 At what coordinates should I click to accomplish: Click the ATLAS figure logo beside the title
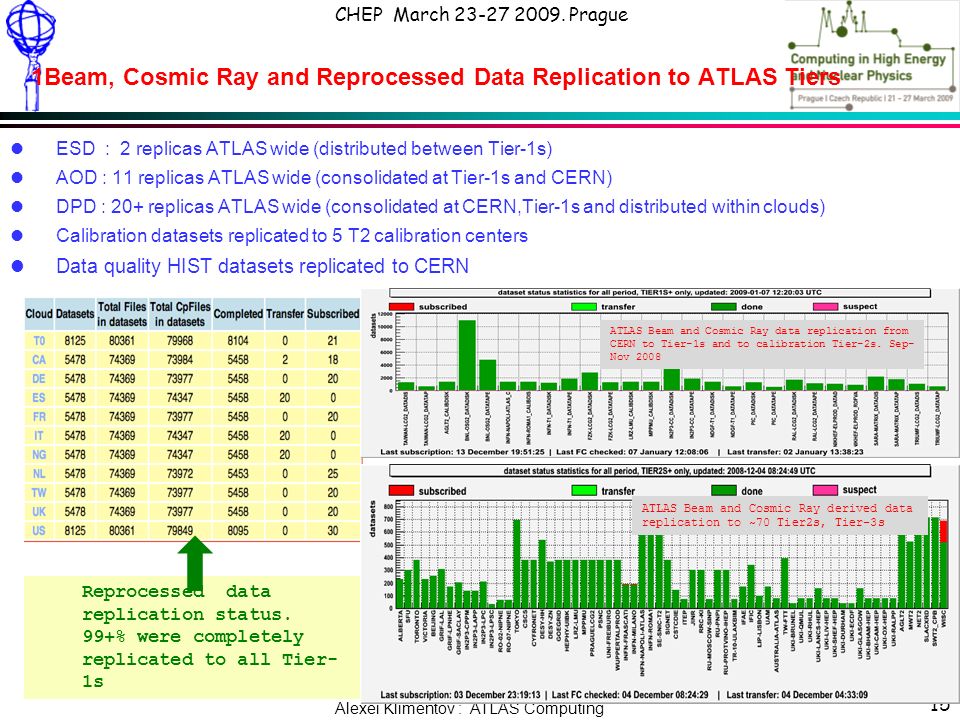(29, 55)
